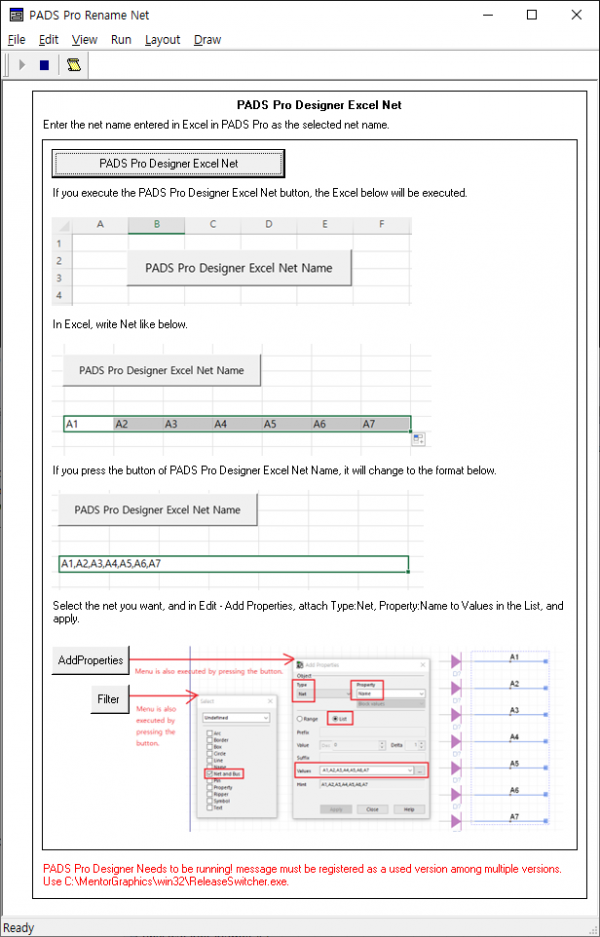The width and height of the screenshot is (600, 937).
Task: Click the Excel cell containing A1,A2,A3,A4,A5,A6,A7
Action: click(x=233, y=564)
